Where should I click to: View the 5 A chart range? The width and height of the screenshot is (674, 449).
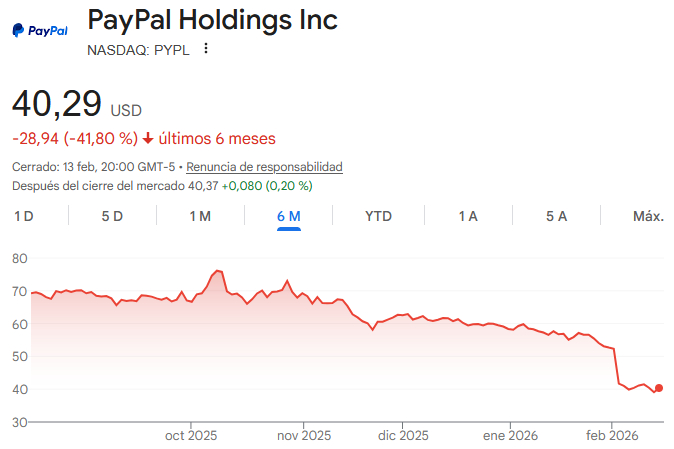(x=556, y=216)
